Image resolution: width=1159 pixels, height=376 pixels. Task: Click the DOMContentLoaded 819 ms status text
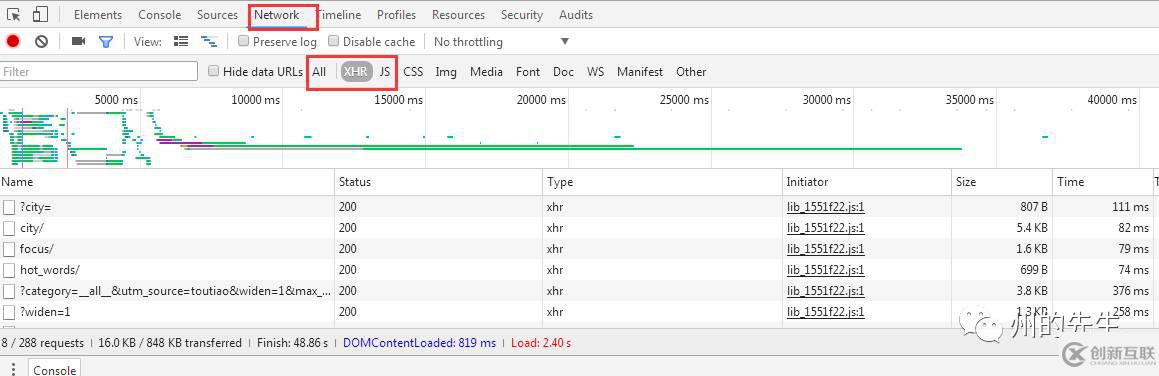point(420,343)
